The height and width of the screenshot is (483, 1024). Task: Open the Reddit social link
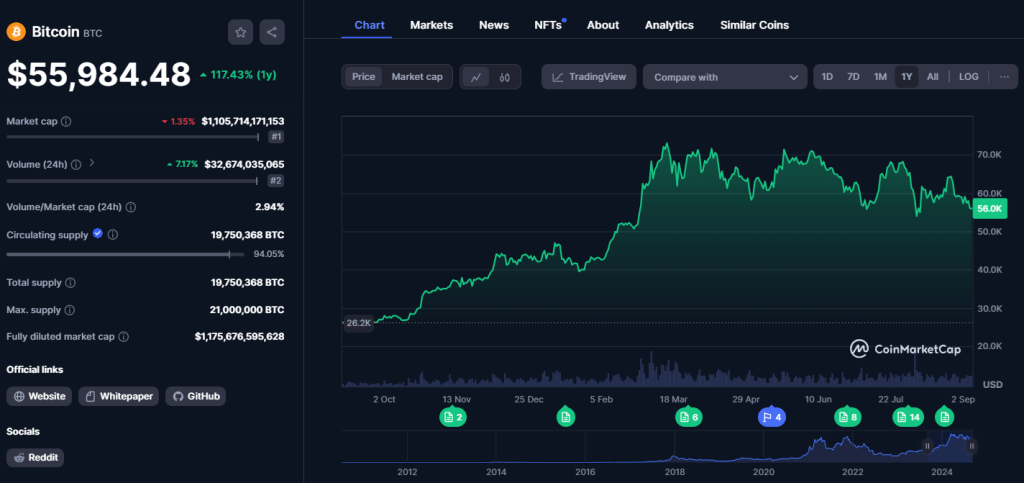pos(35,458)
